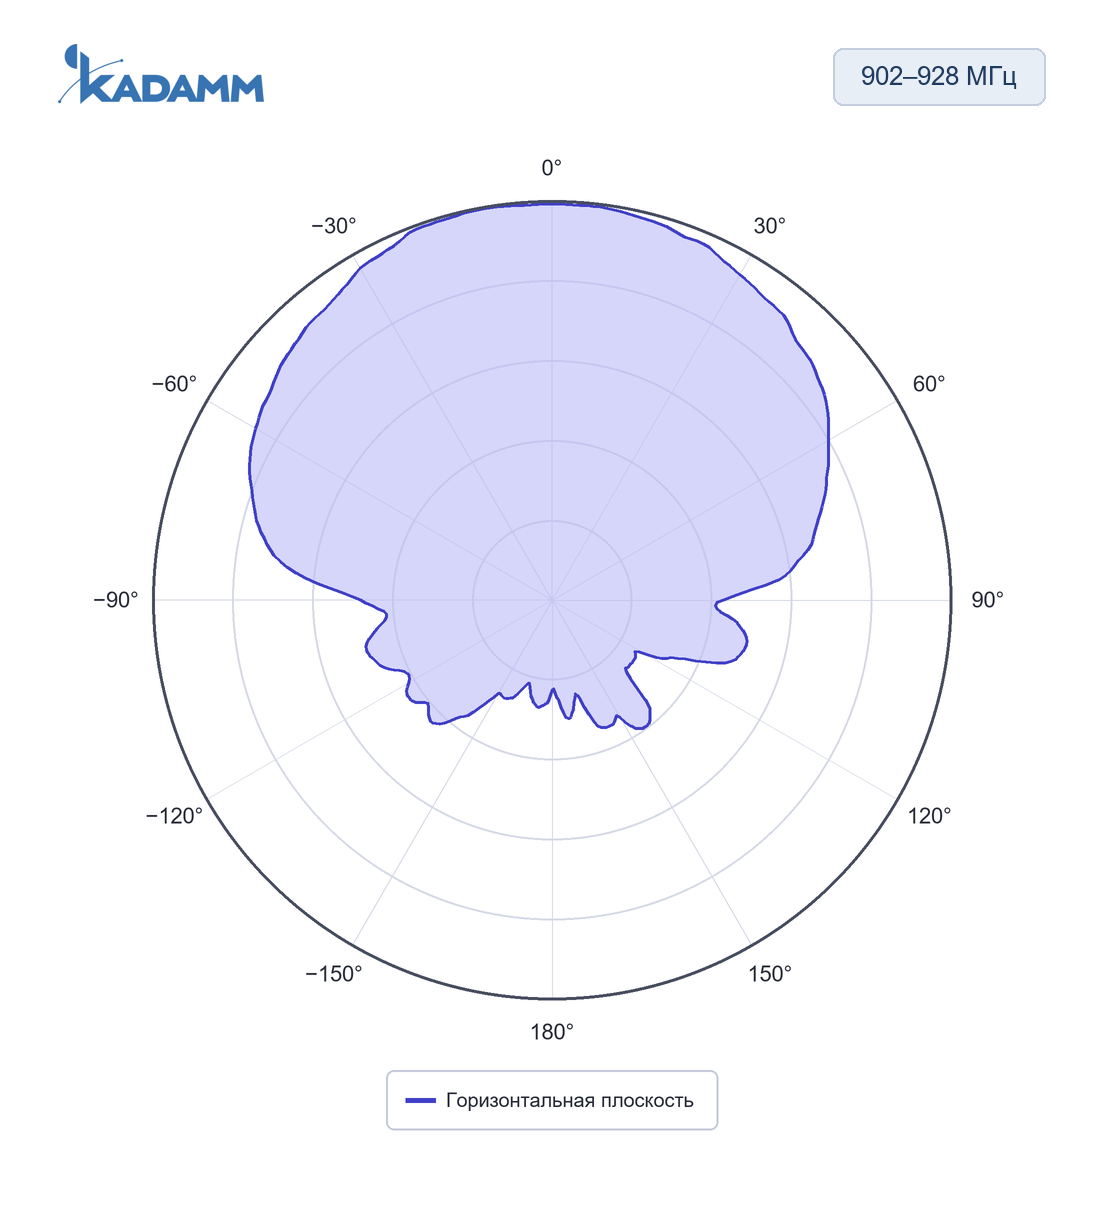Viewport: 1104px width, 1211px height.
Task: Click the 60° angle label
Action: (928, 384)
